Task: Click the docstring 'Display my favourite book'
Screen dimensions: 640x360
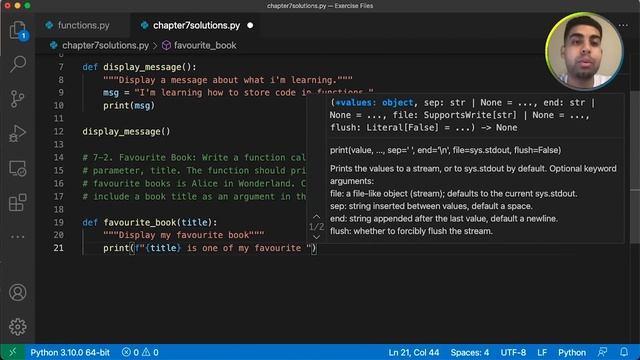Action: (x=184, y=235)
